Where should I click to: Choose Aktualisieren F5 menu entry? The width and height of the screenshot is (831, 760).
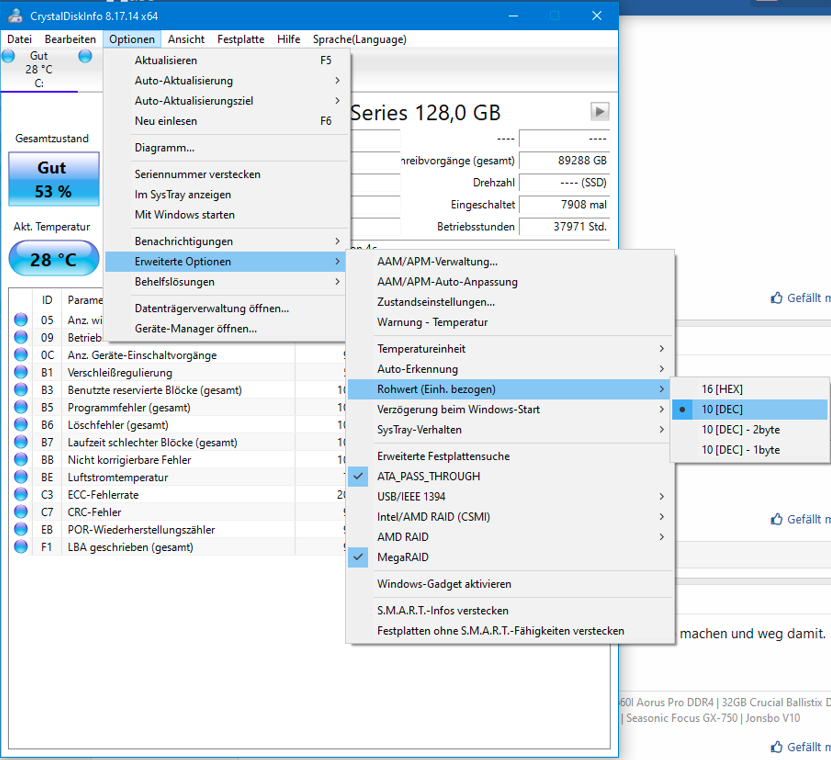click(226, 60)
